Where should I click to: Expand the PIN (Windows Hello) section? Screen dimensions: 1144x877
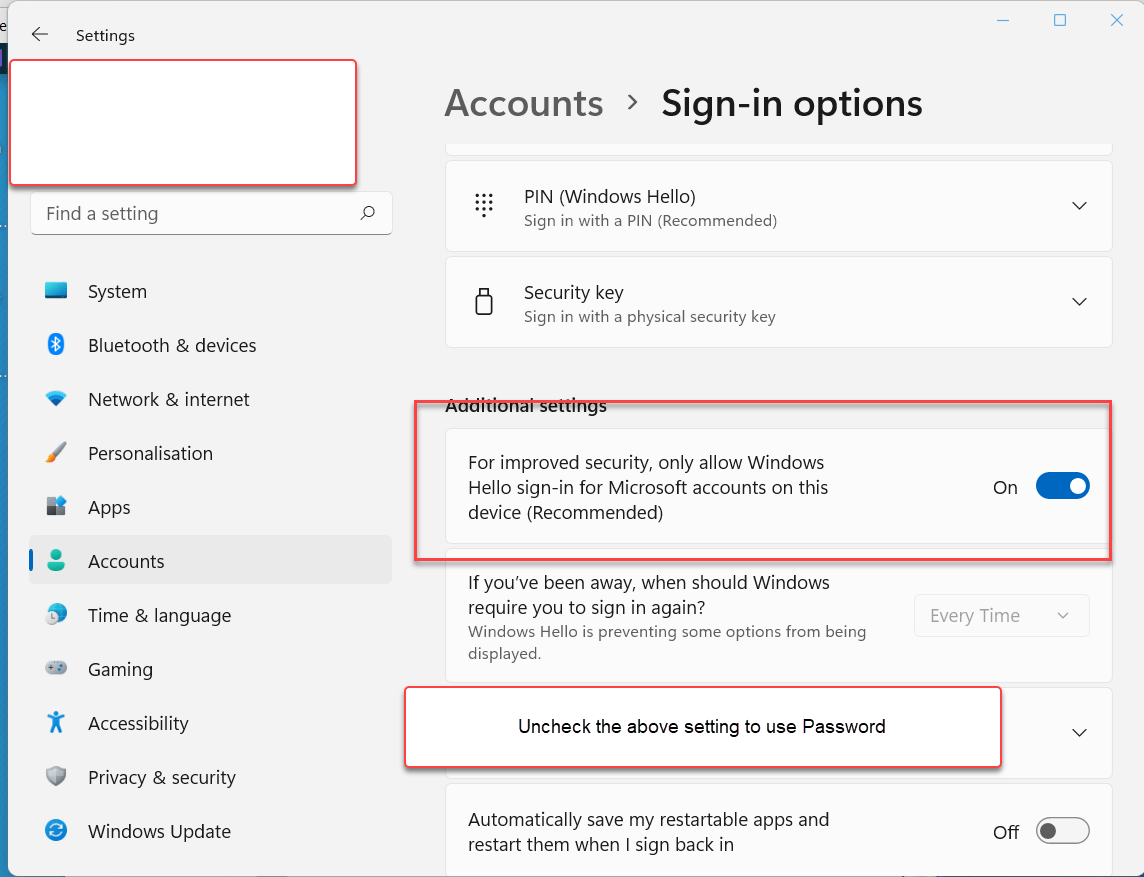[1079, 206]
